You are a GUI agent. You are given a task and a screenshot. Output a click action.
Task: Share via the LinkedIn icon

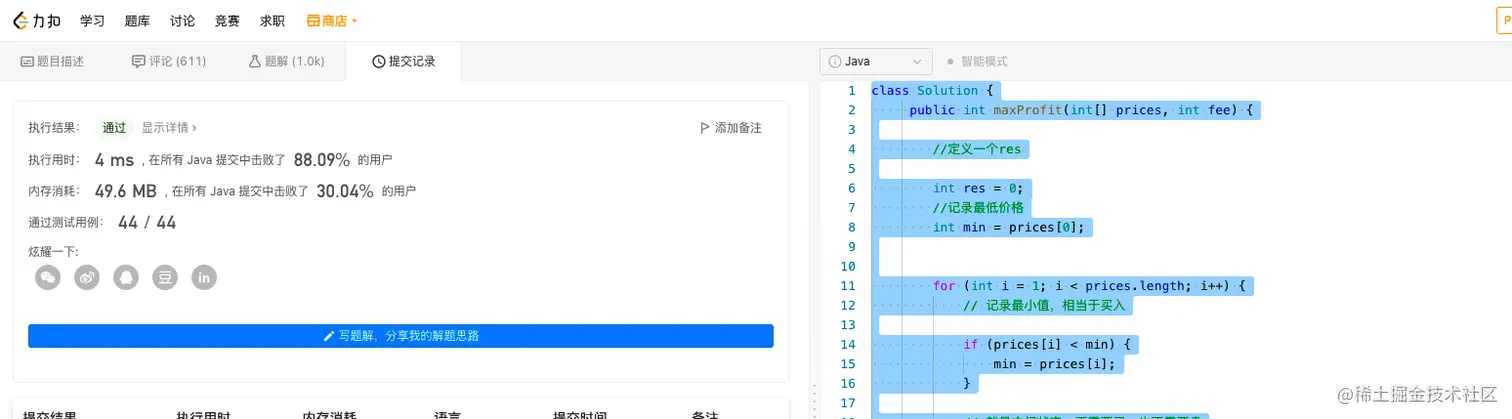click(204, 277)
